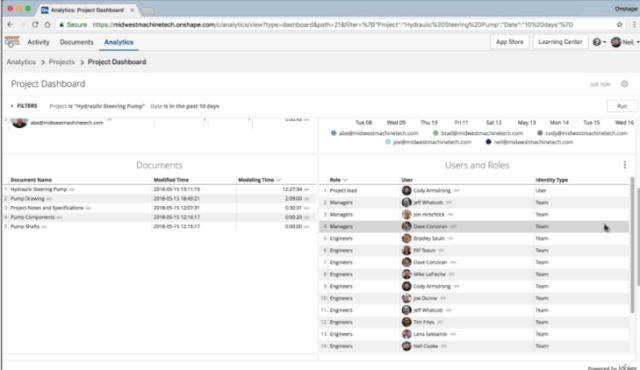The width and height of the screenshot is (640, 370).
Task: Click Joe Dunne avatar
Action: point(407,298)
